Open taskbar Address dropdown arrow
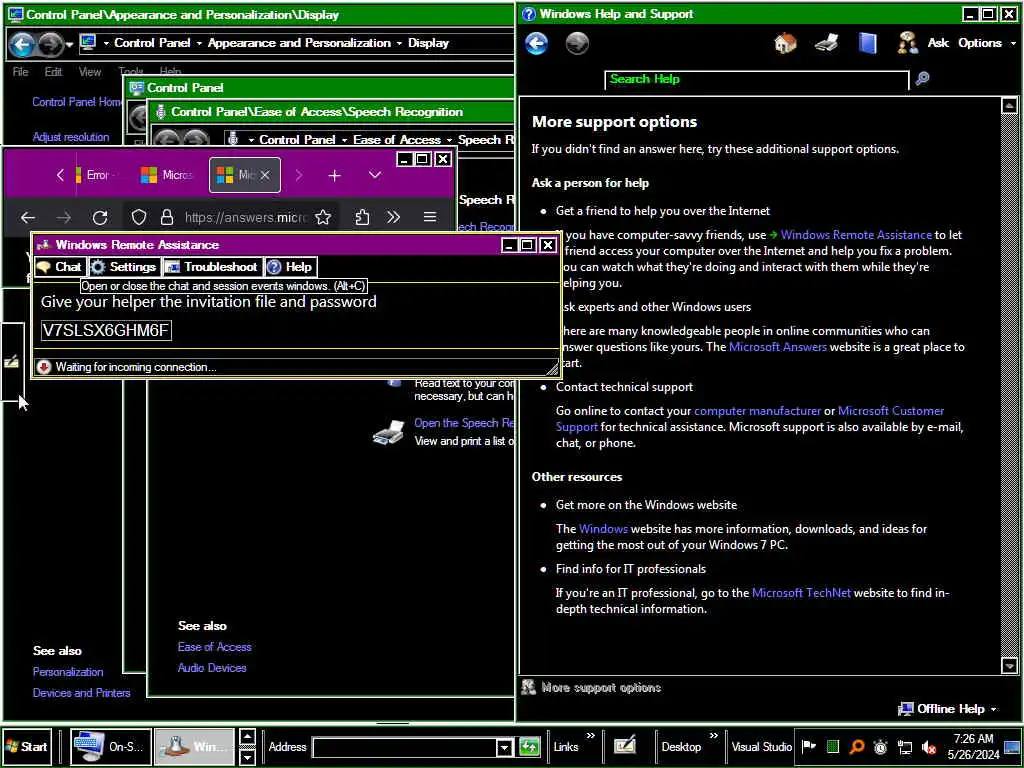This screenshot has width=1024, height=768. click(x=504, y=747)
